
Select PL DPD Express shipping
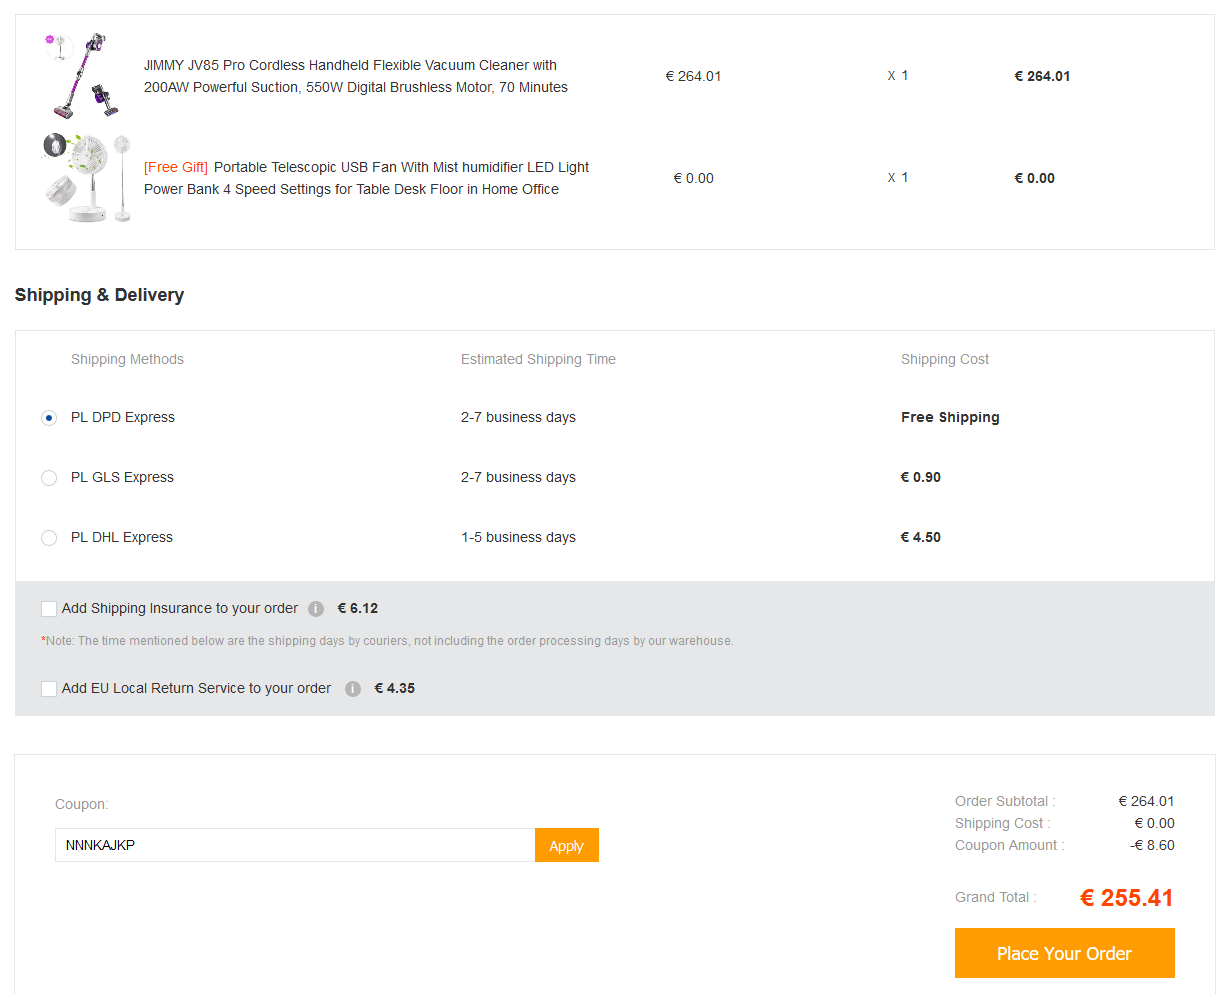(x=49, y=418)
